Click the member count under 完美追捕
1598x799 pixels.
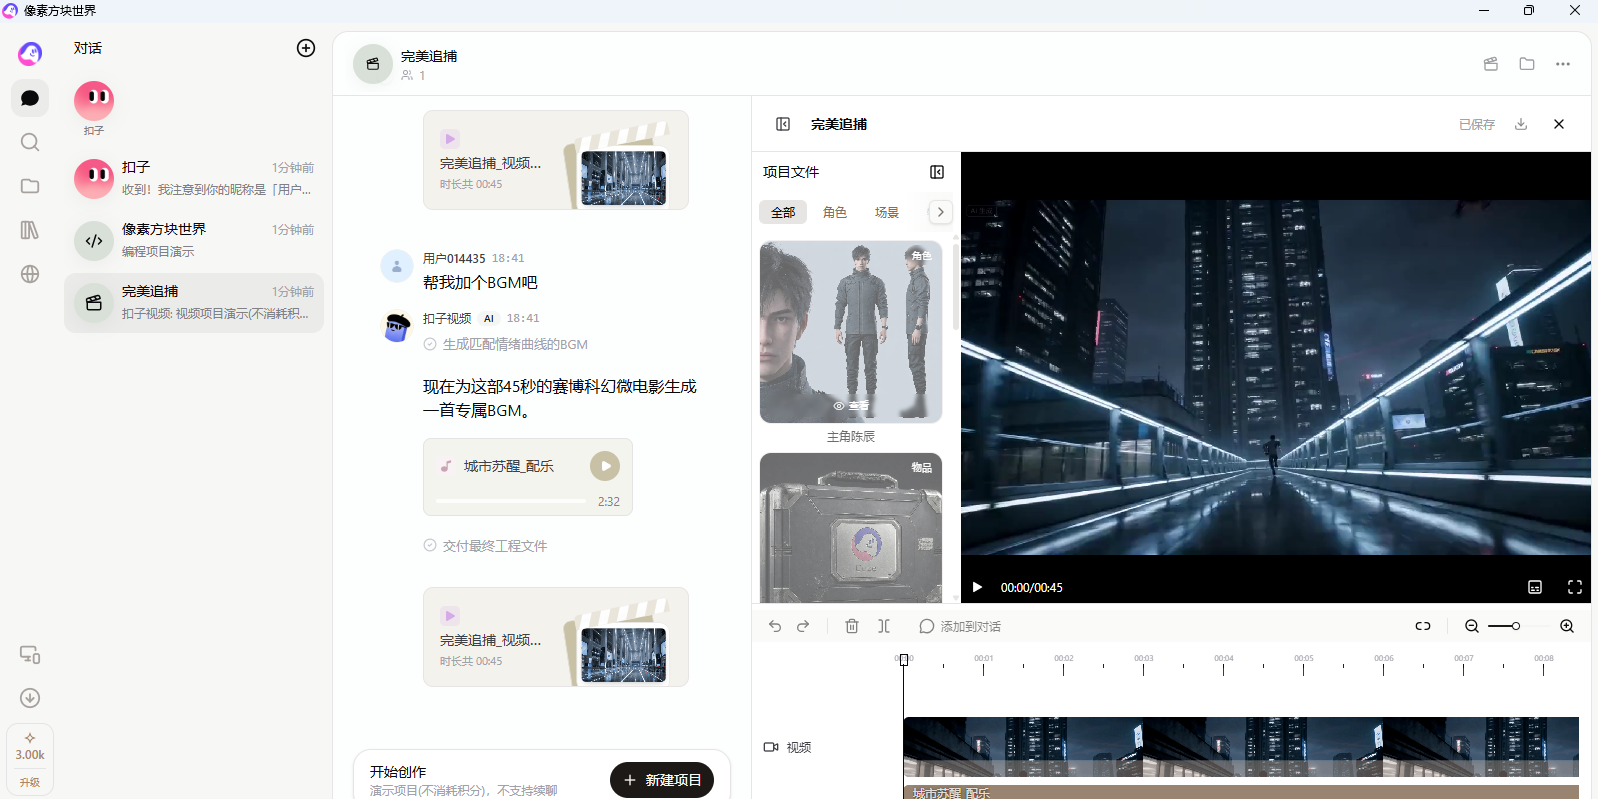tap(414, 75)
